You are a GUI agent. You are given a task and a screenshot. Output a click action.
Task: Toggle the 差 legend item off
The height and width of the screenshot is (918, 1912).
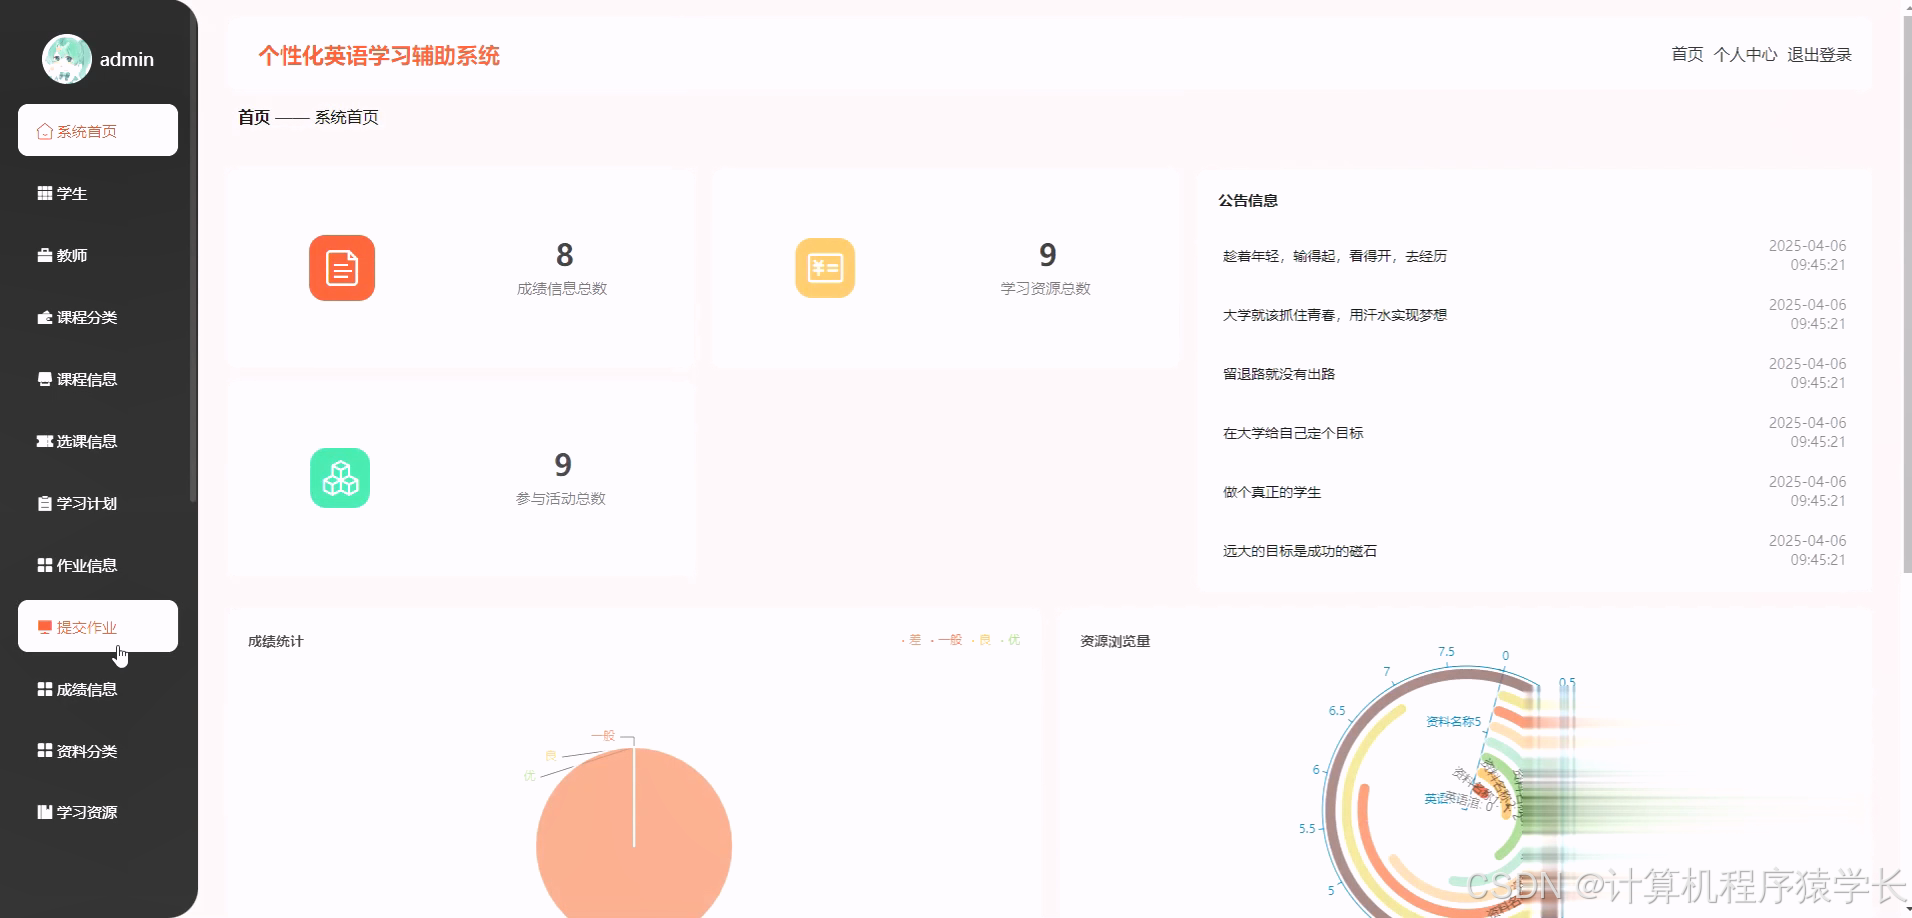click(x=914, y=640)
